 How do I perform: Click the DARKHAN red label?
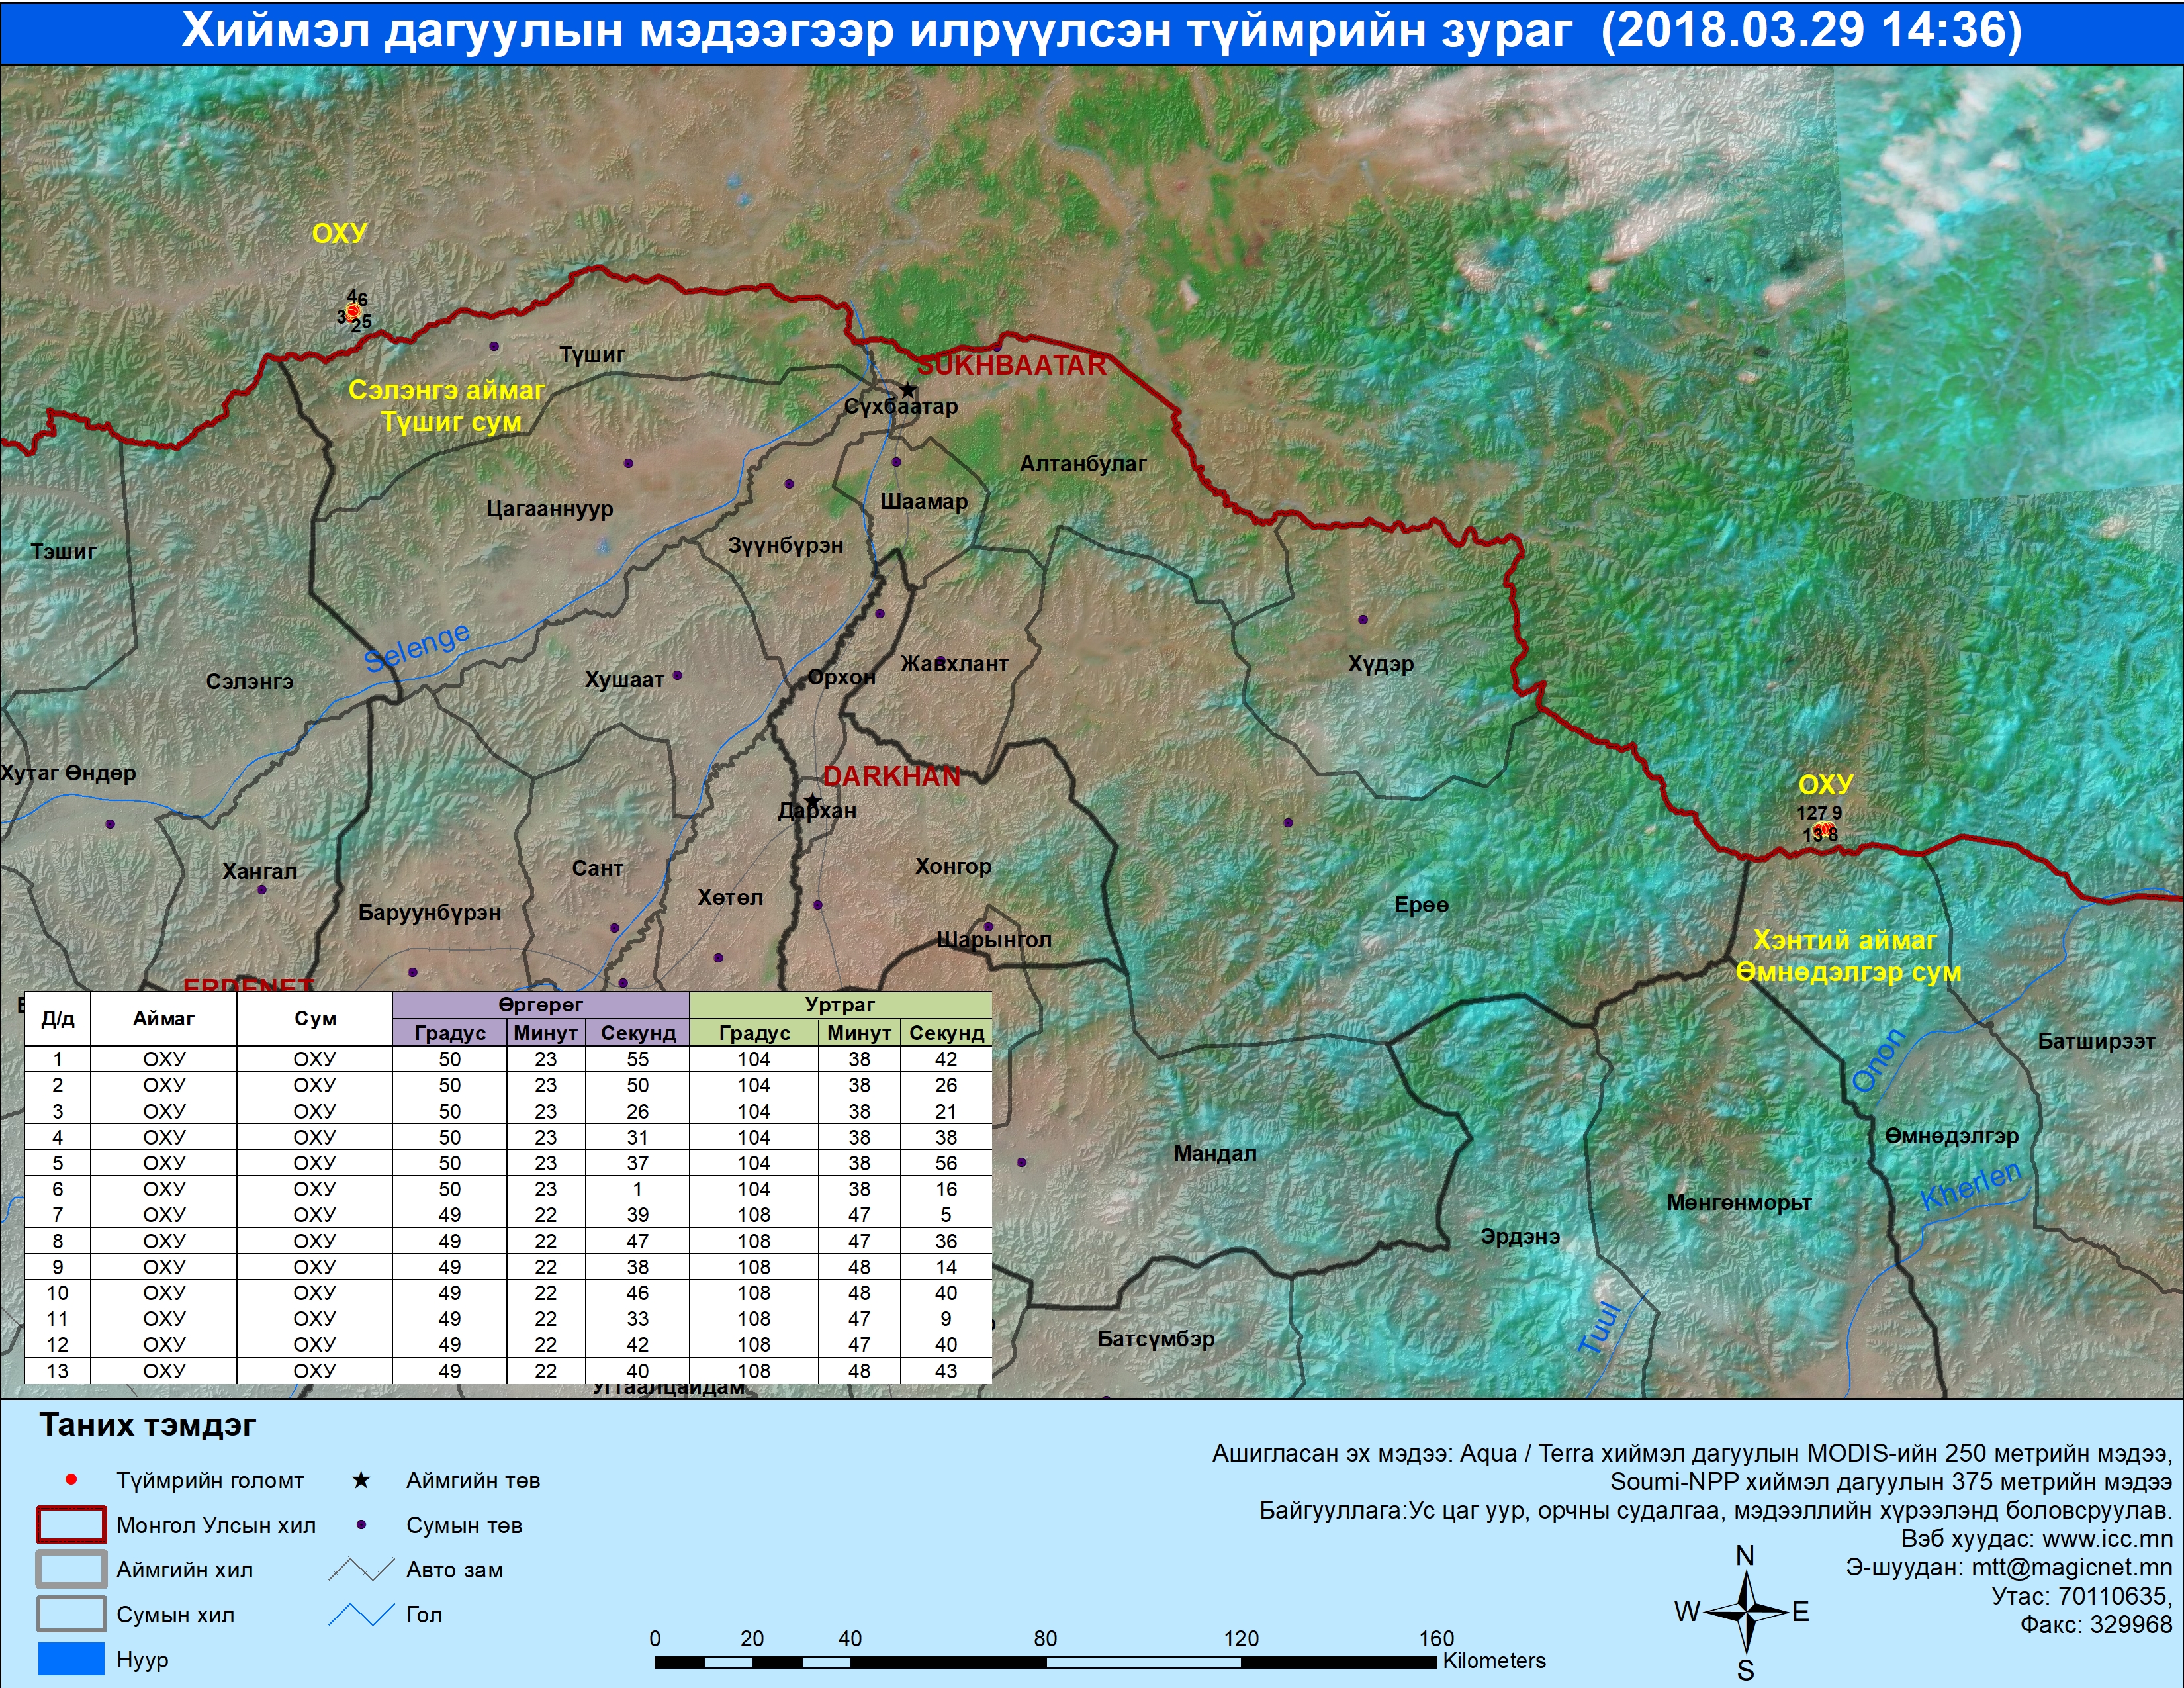coord(891,776)
